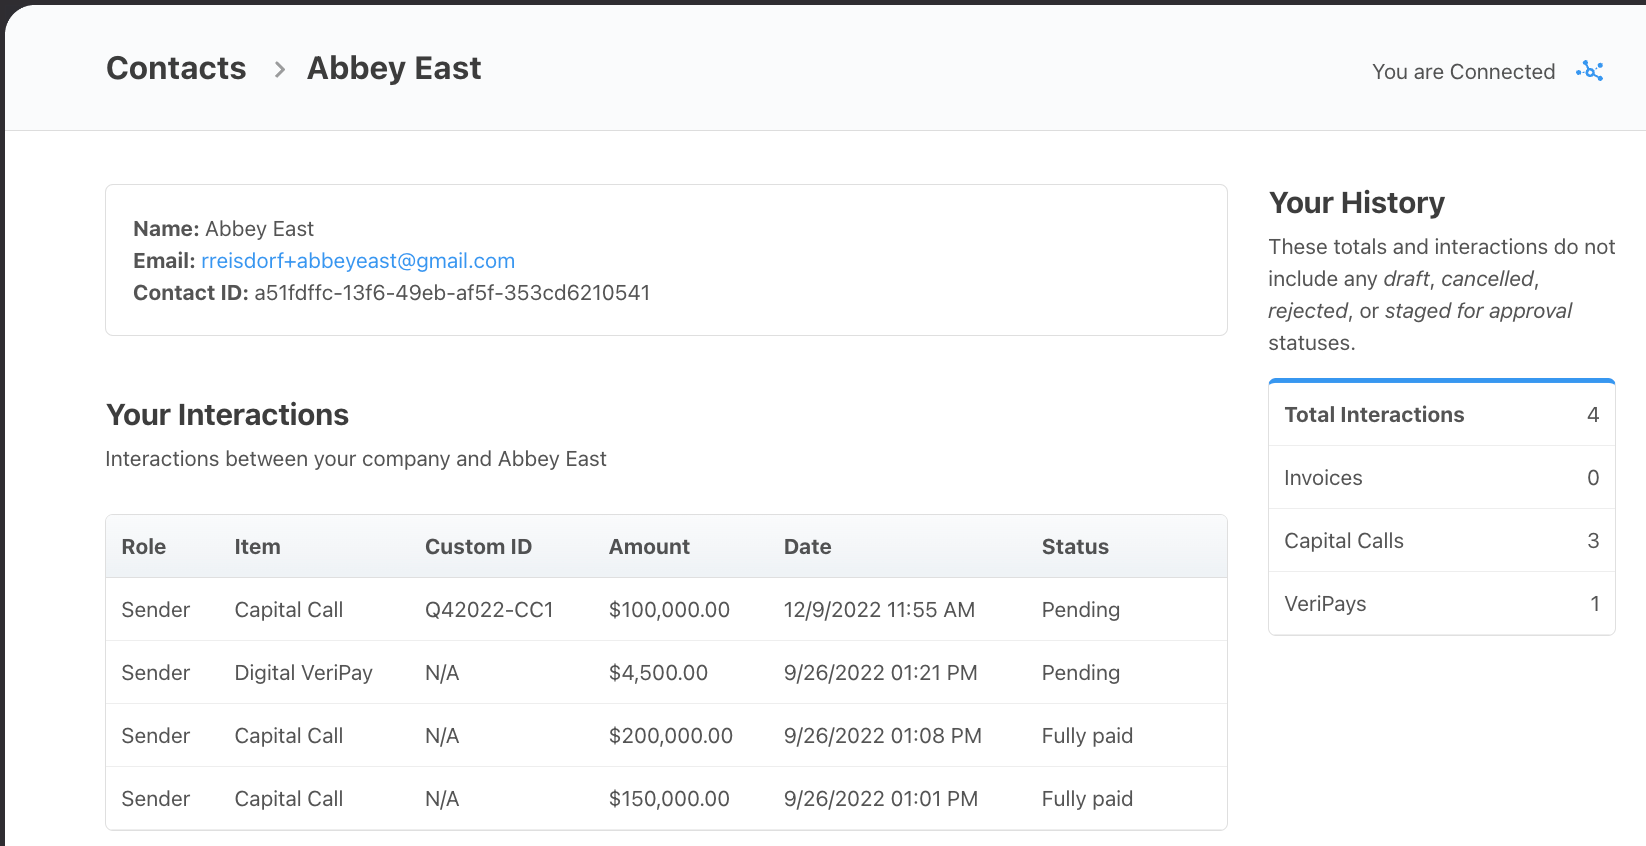Image resolution: width=1646 pixels, height=846 pixels.
Task: Click Capital Call item in $150,000.00 row
Action: point(289,799)
